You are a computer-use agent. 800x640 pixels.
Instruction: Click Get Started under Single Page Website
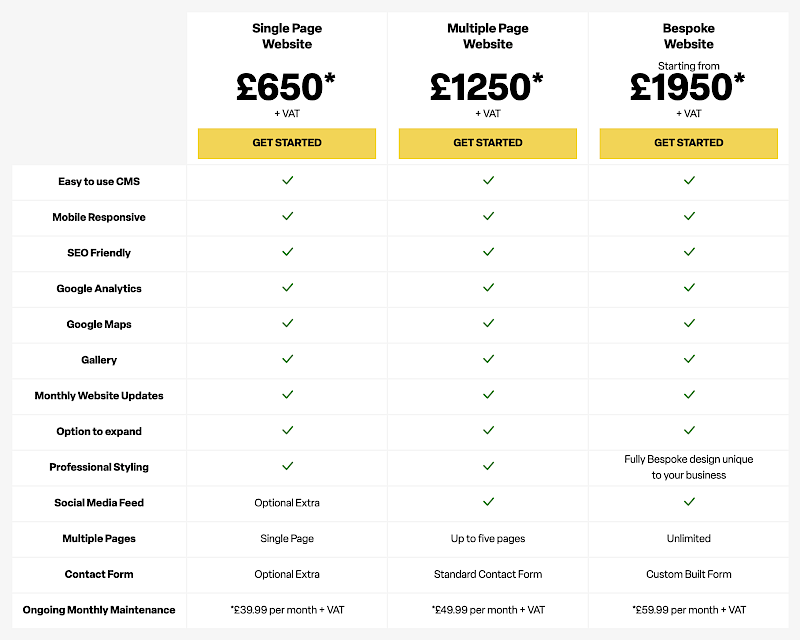click(287, 143)
